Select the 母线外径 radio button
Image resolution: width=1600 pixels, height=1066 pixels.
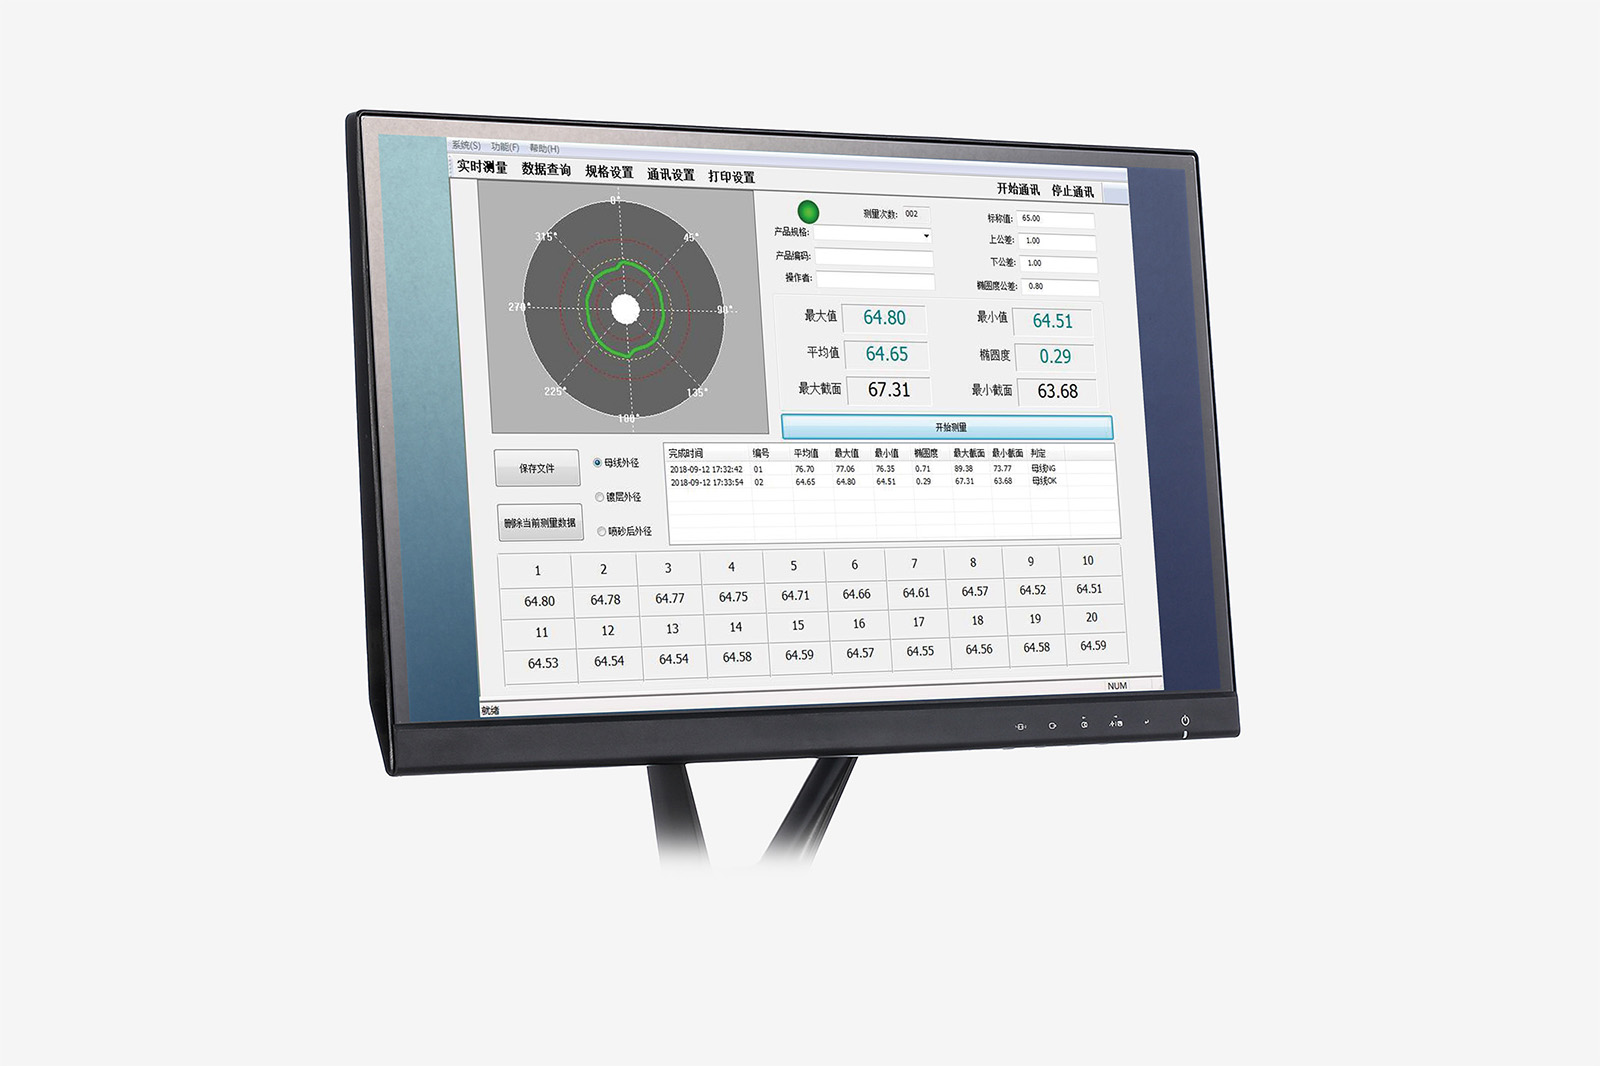(x=598, y=463)
